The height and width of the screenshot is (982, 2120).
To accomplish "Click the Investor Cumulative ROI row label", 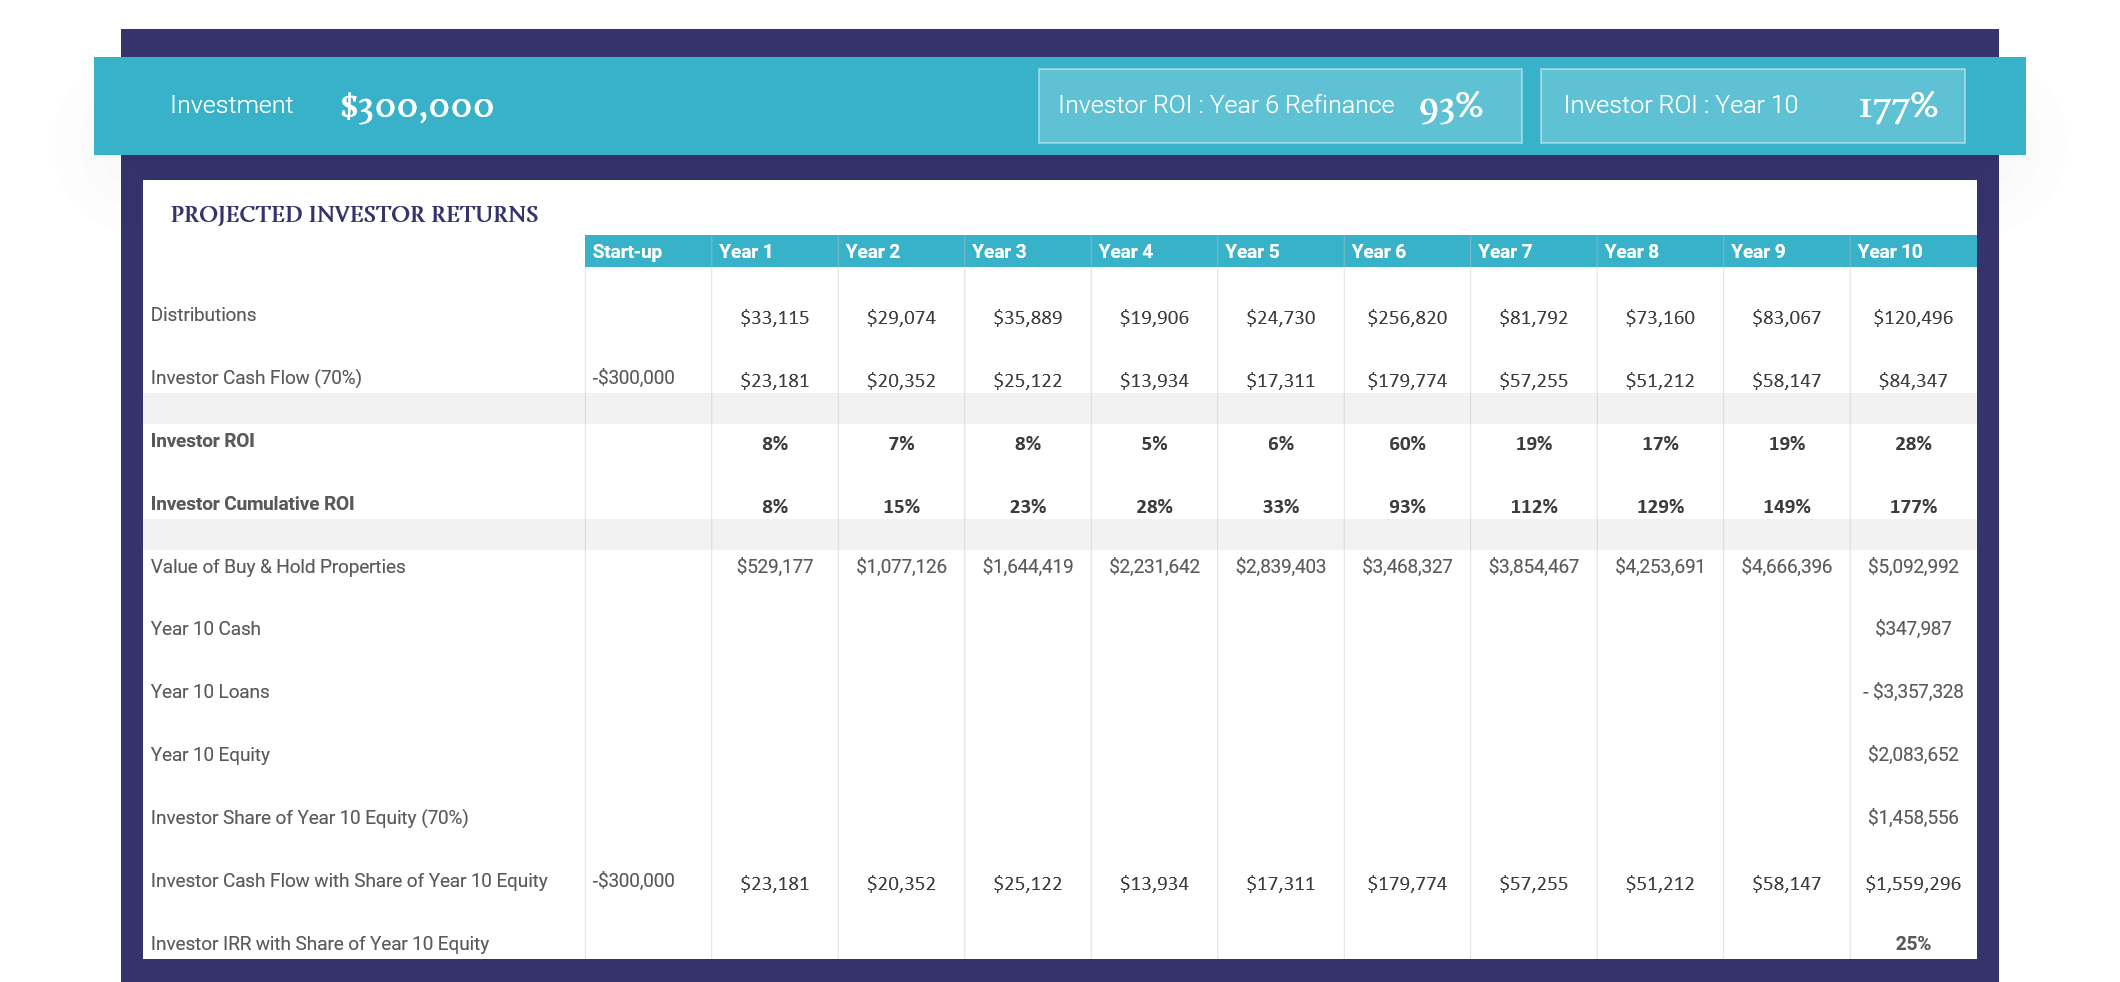I will pos(252,504).
